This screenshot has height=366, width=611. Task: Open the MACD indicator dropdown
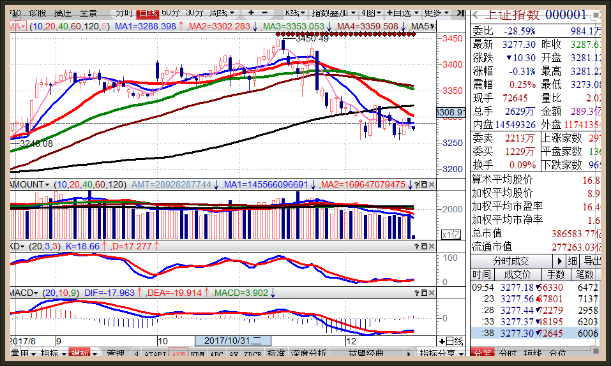click(24, 293)
